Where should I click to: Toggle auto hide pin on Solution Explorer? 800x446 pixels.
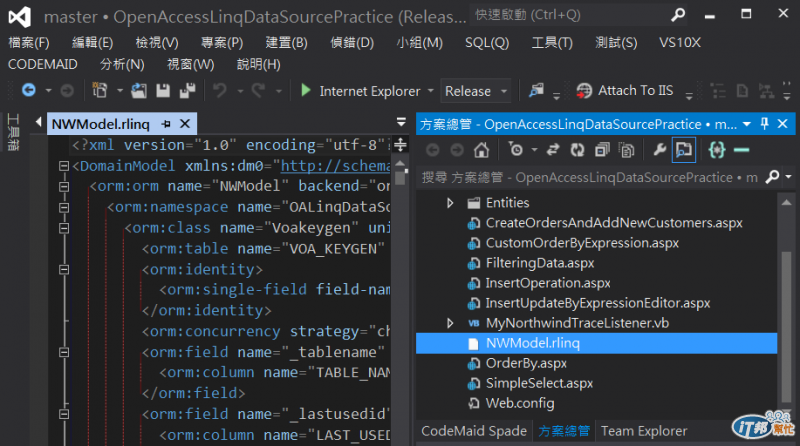(x=764, y=123)
